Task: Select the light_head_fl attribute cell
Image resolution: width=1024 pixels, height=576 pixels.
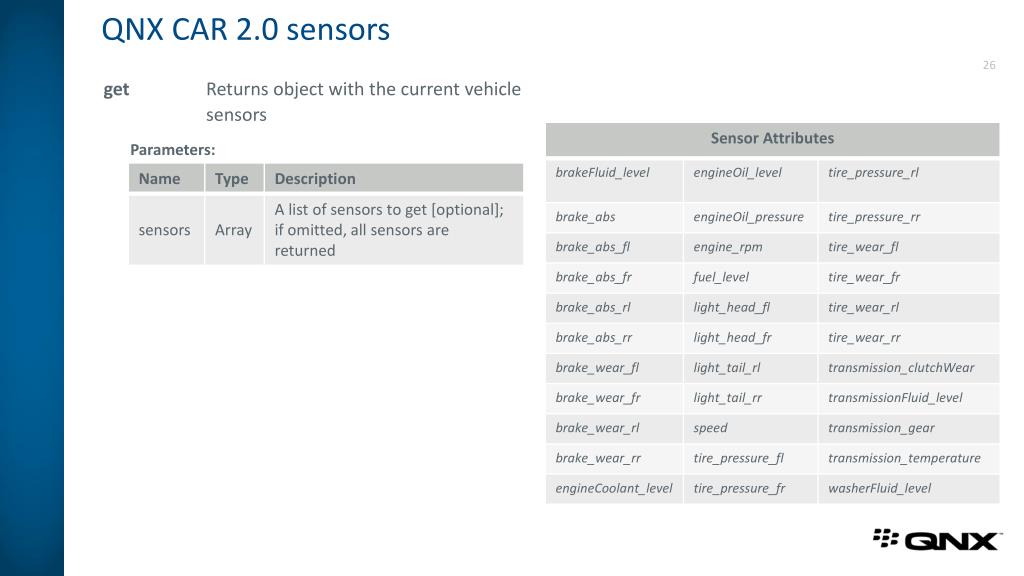Action: coord(750,307)
